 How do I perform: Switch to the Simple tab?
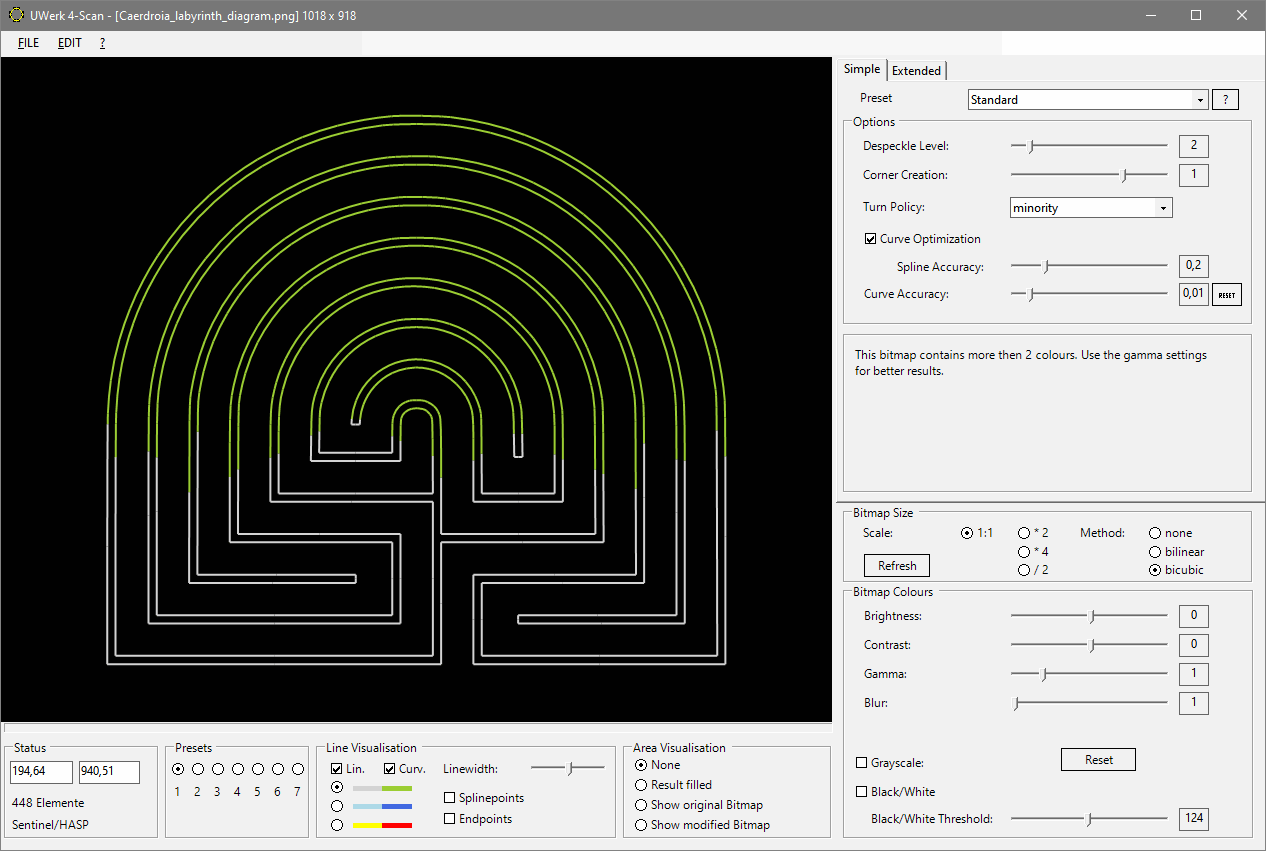[862, 69]
